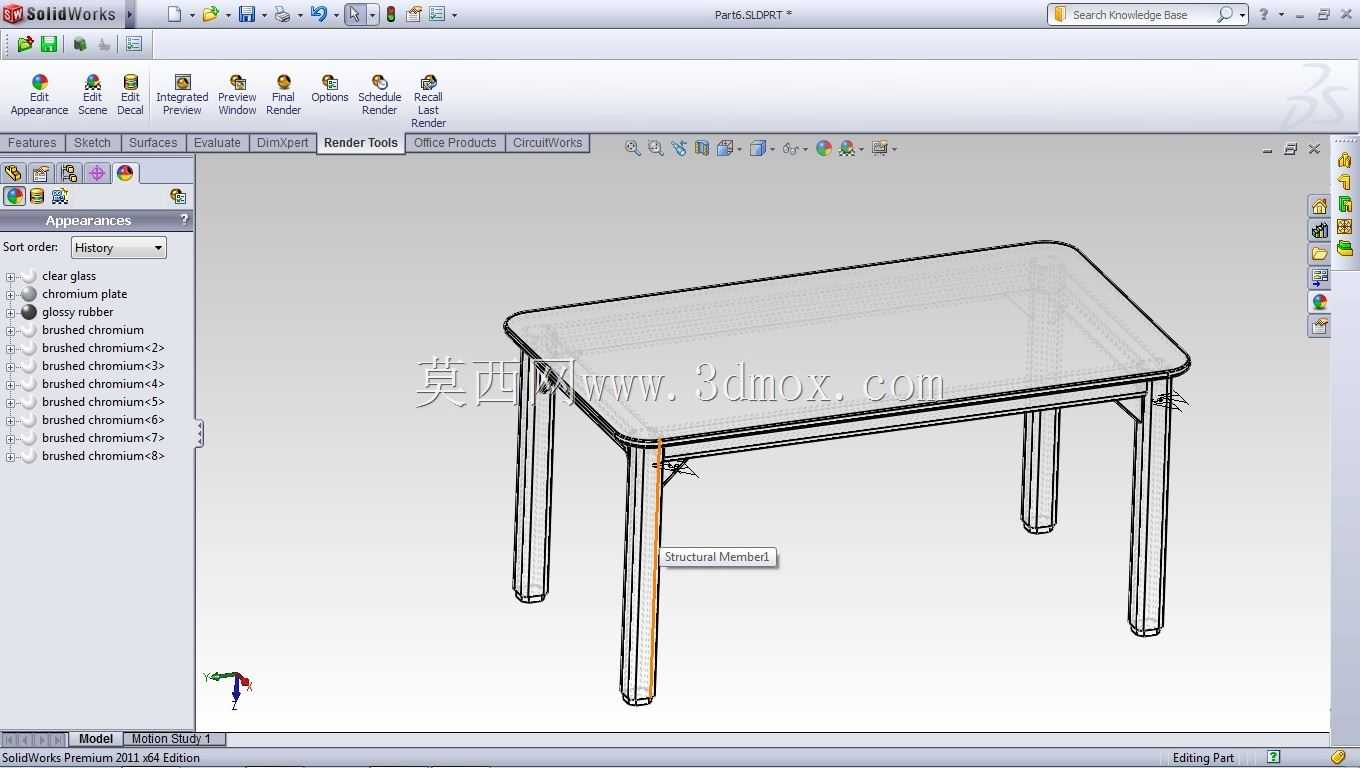
Task: Show the scenes and lights cylinder view
Action: pos(37,196)
